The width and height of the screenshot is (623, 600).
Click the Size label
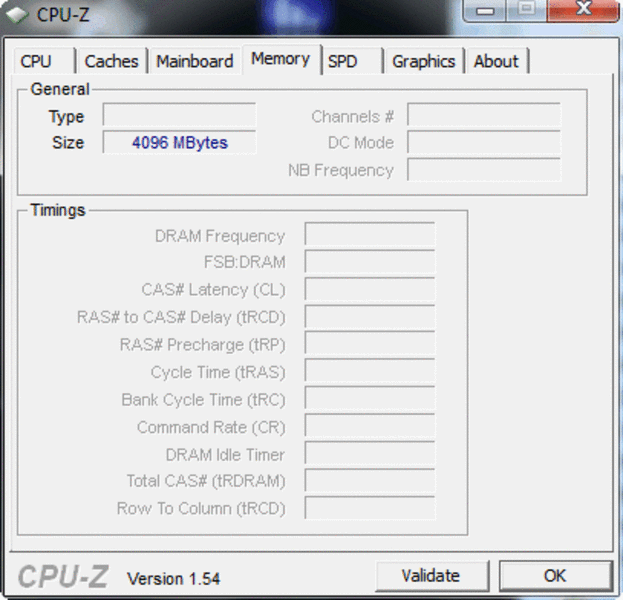pos(68,143)
